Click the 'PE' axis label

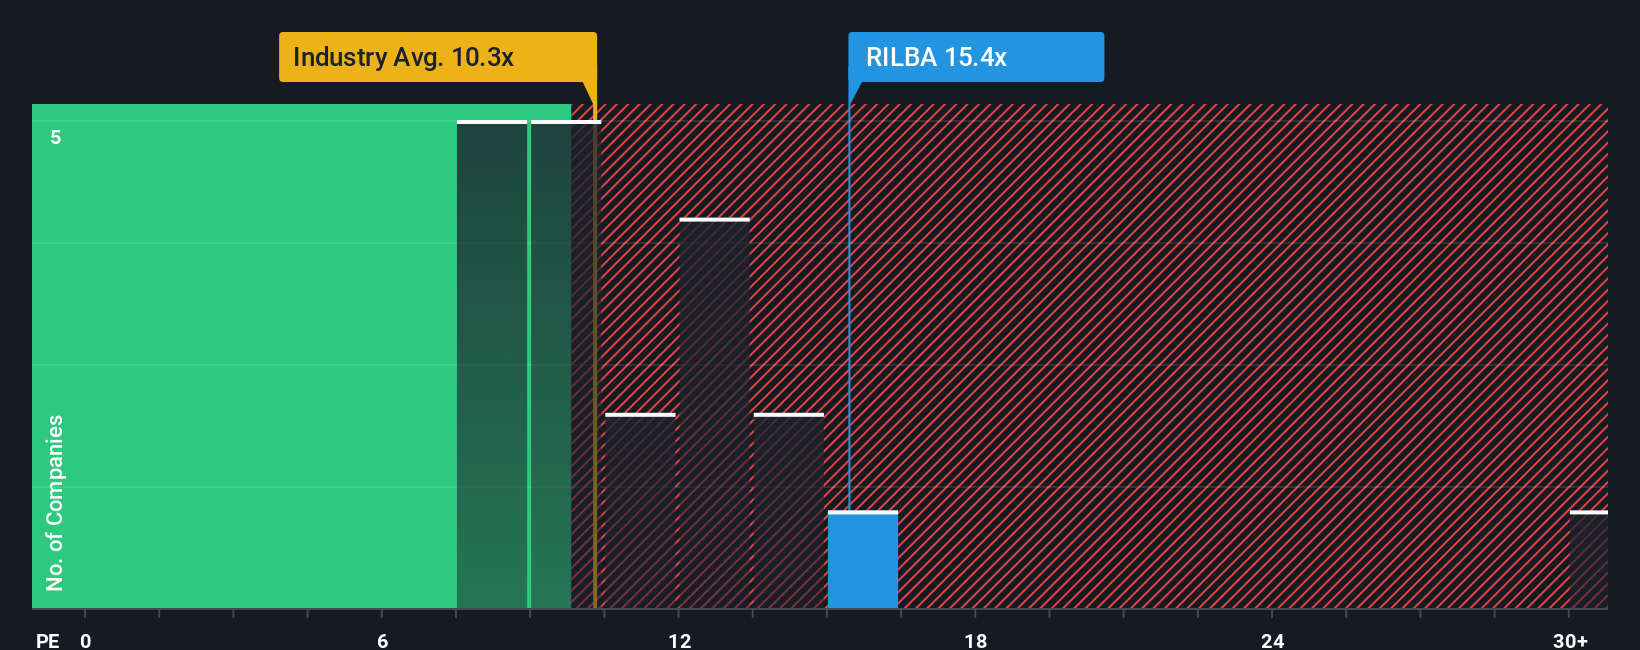(48, 641)
